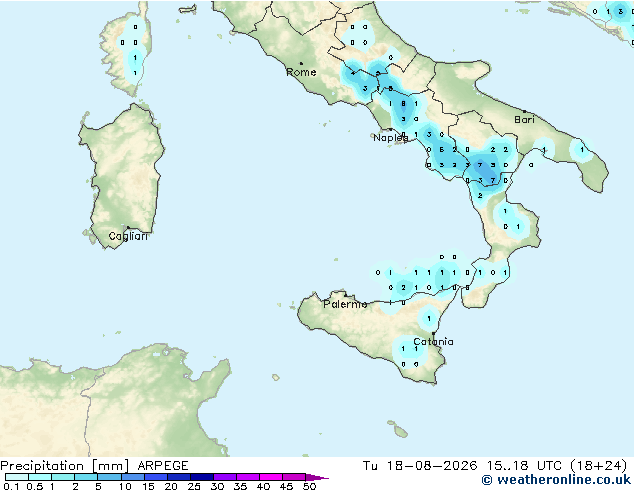
Task: Click the '25' legend scale value
Action: point(194,486)
